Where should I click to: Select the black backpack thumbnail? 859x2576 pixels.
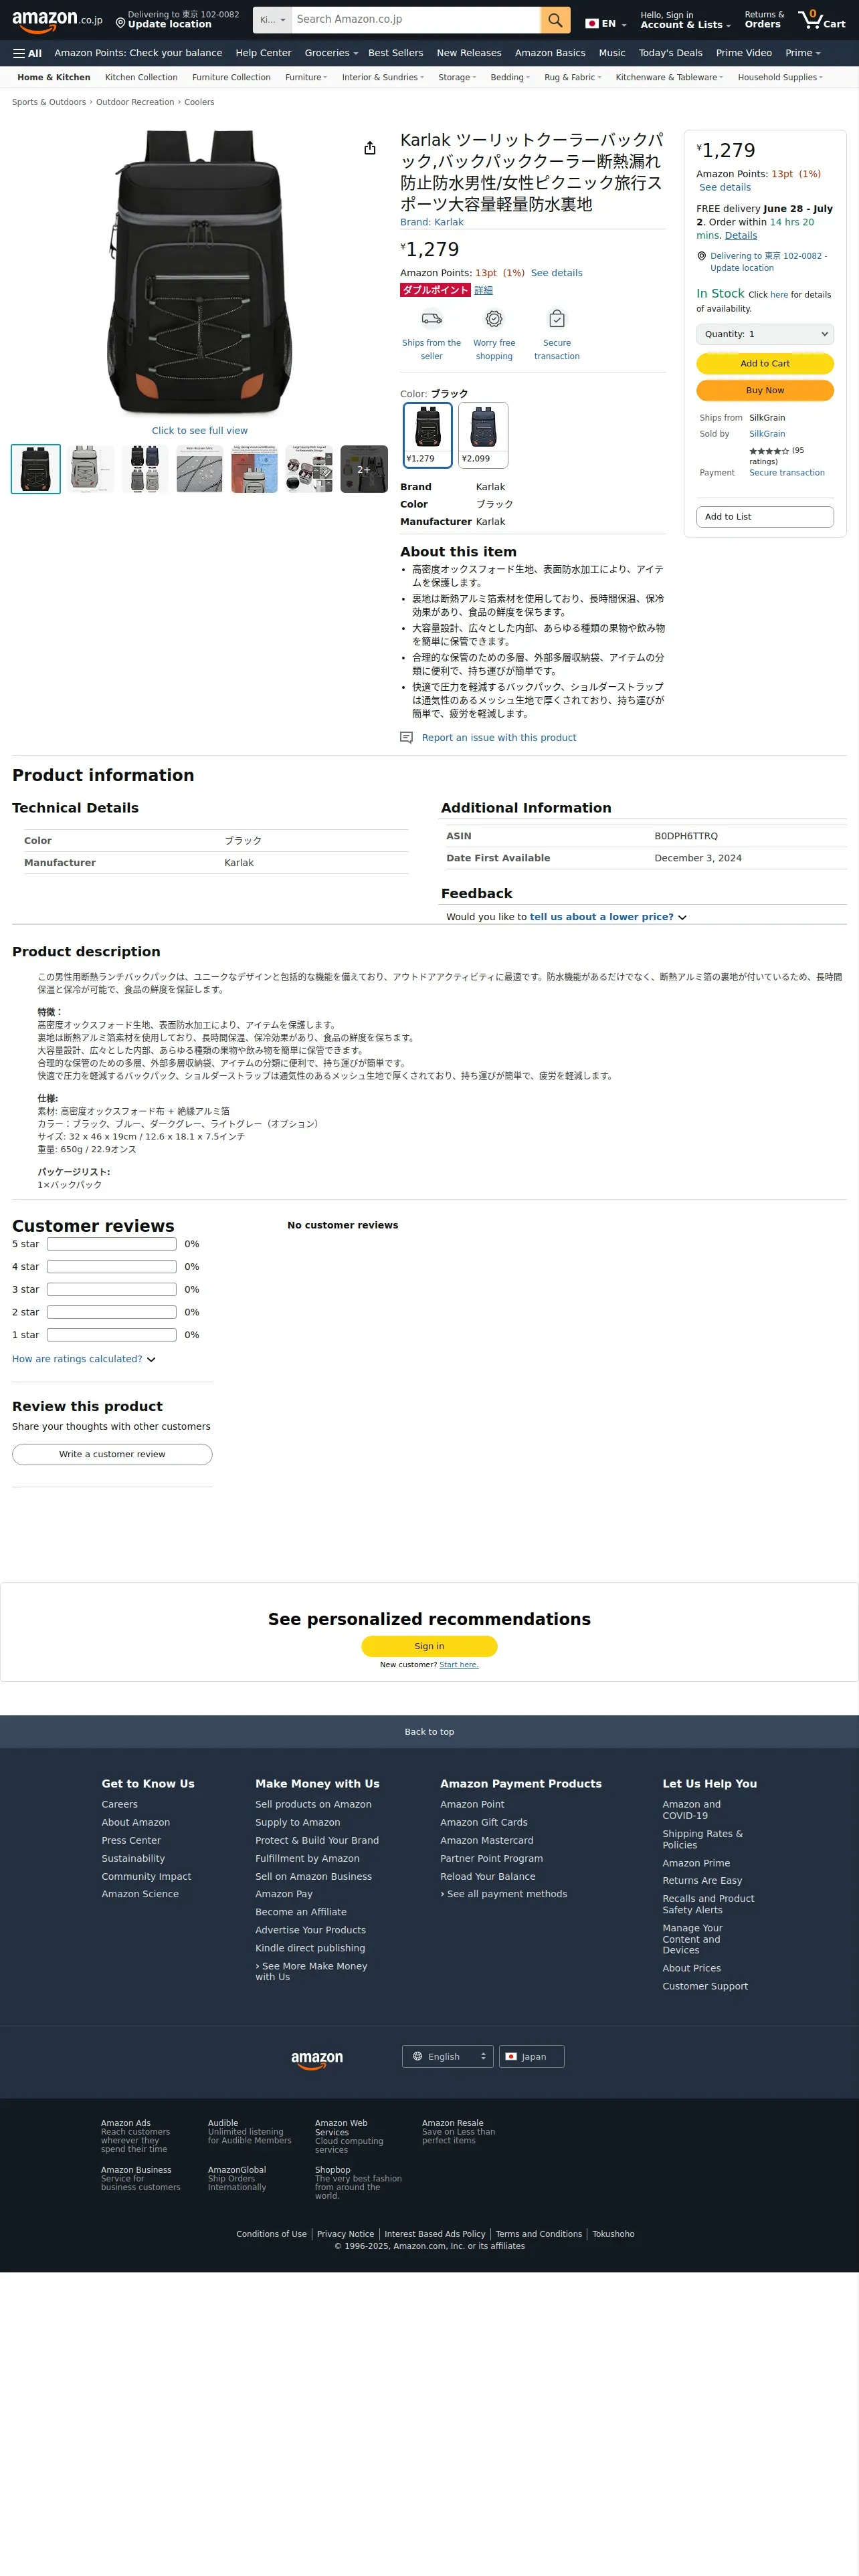pos(36,469)
